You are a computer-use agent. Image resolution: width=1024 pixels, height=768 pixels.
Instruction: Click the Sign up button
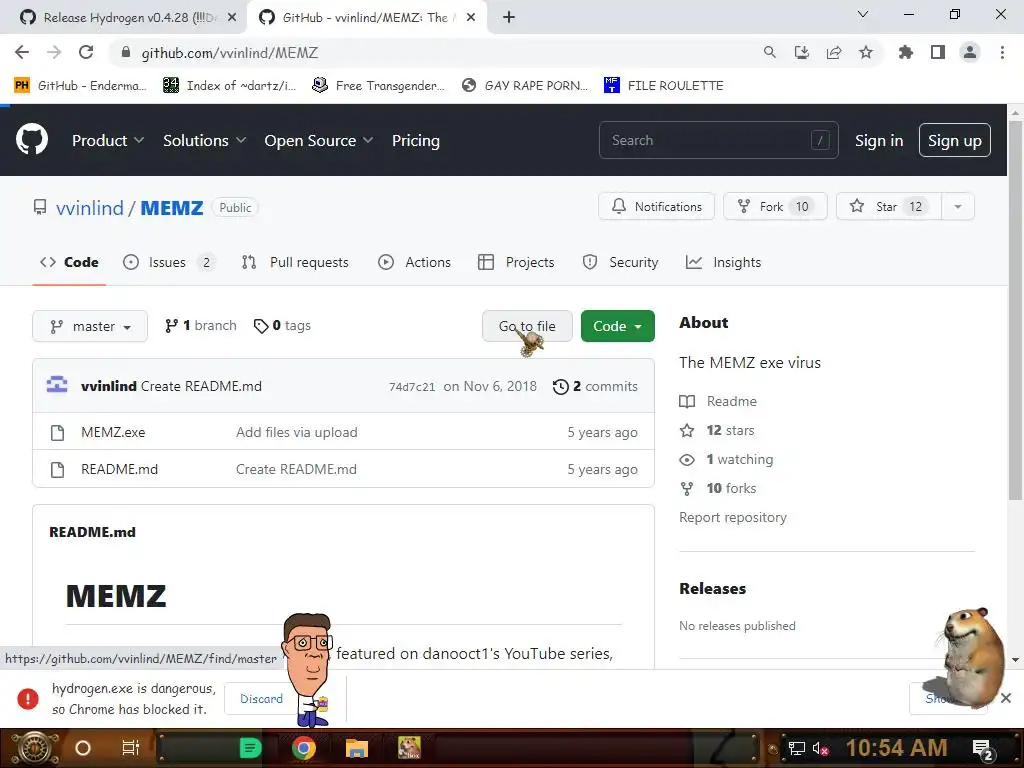point(955,140)
